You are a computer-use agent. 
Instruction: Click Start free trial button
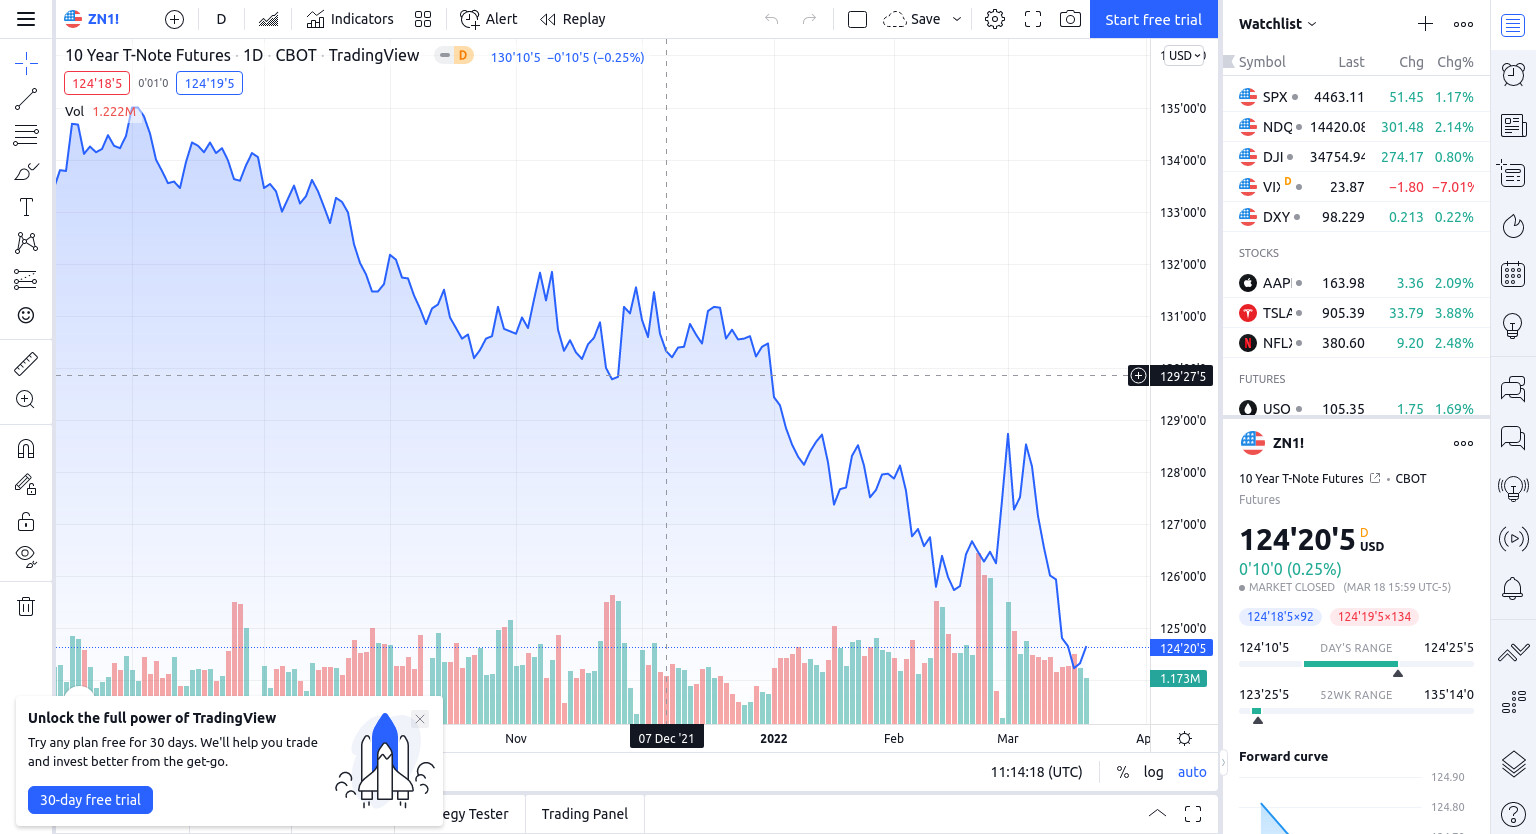pyautogui.click(x=1153, y=19)
